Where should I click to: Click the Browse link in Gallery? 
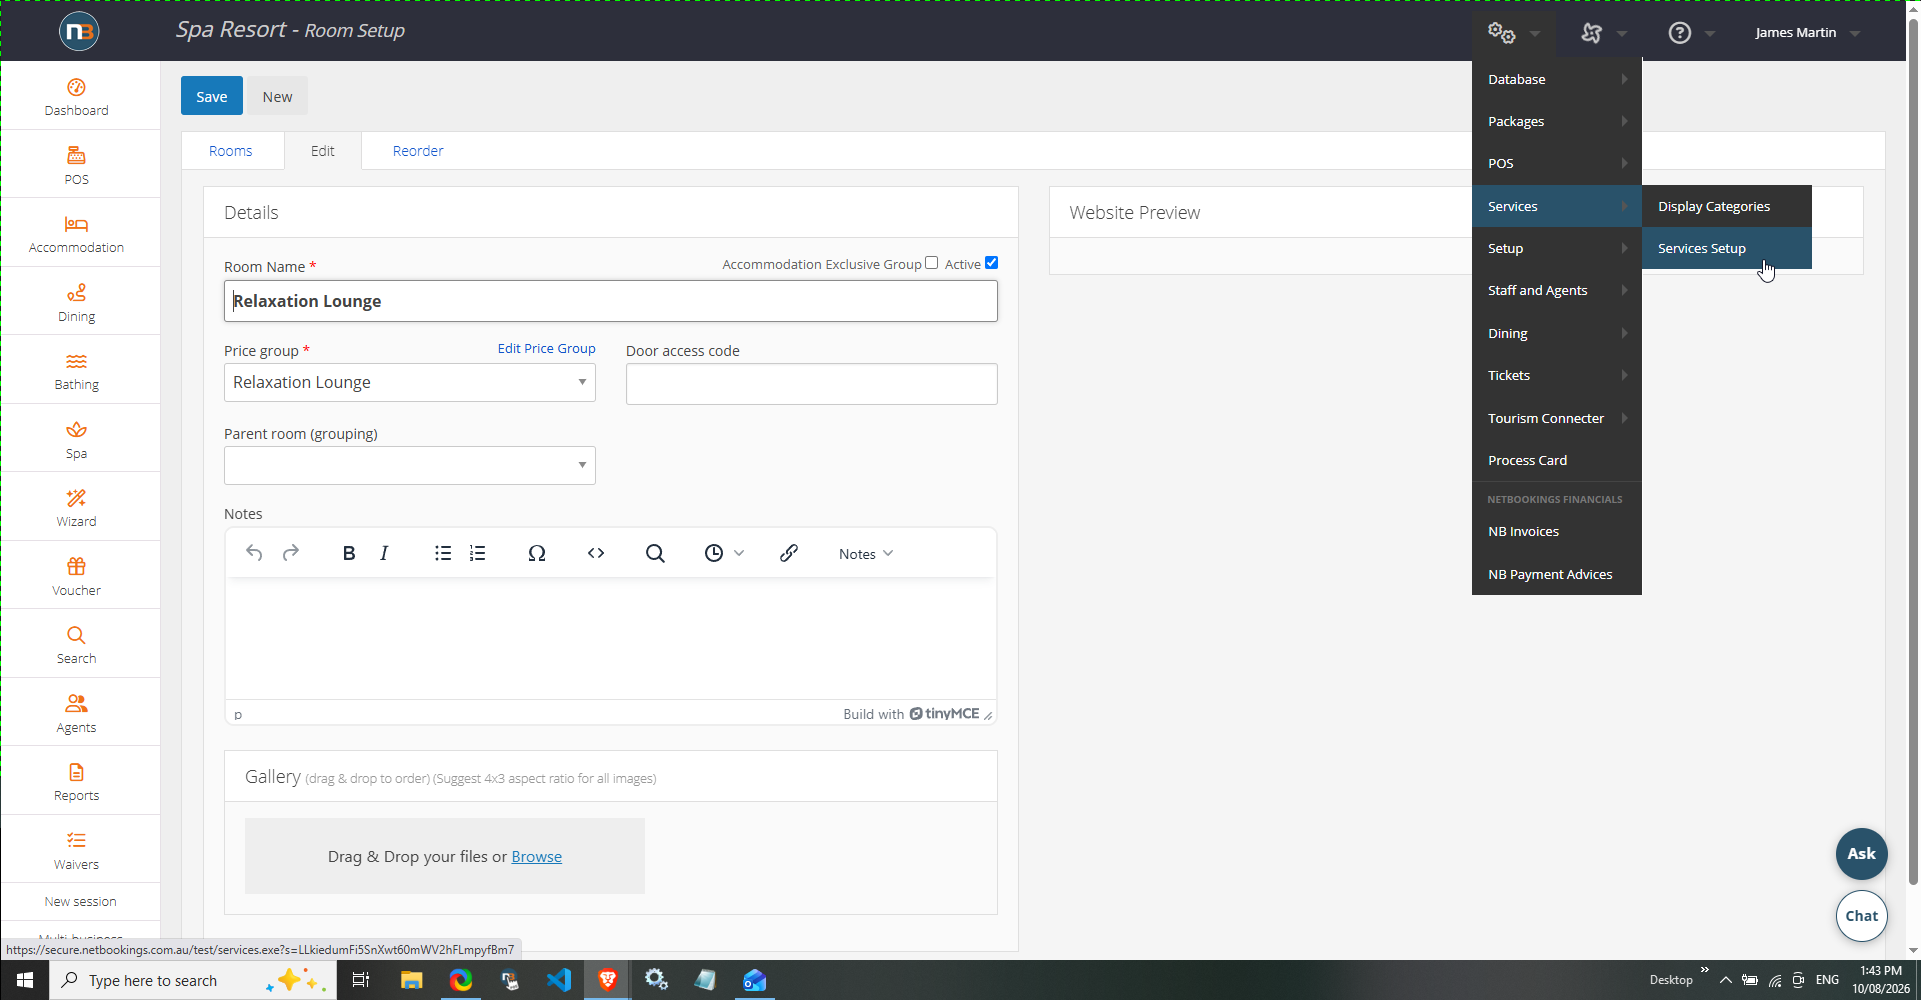pos(537,856)
